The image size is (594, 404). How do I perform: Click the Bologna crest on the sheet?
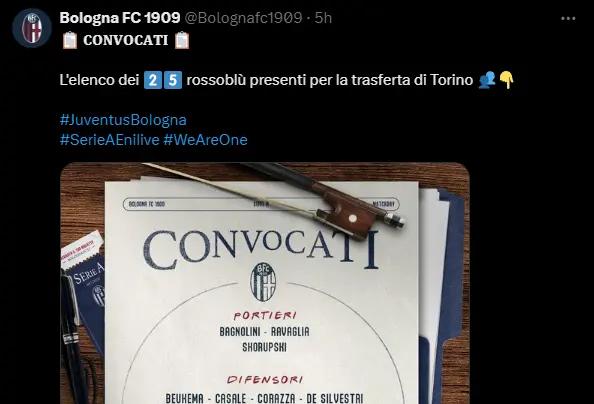click(263, 282)
